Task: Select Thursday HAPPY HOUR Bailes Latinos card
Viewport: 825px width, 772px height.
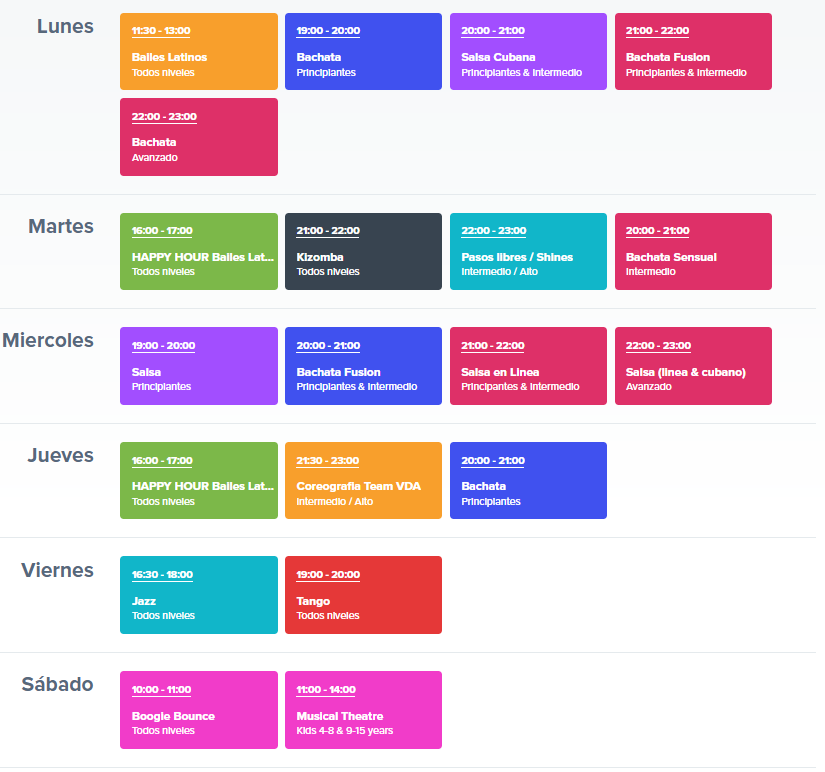Action: pos(199,480)
